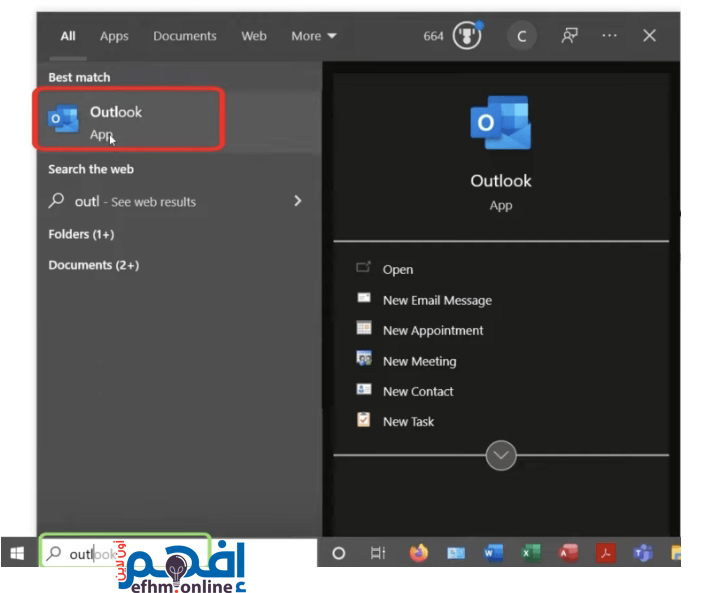
Task: Click the feedback person icon
Action: (x=570, y=36)
